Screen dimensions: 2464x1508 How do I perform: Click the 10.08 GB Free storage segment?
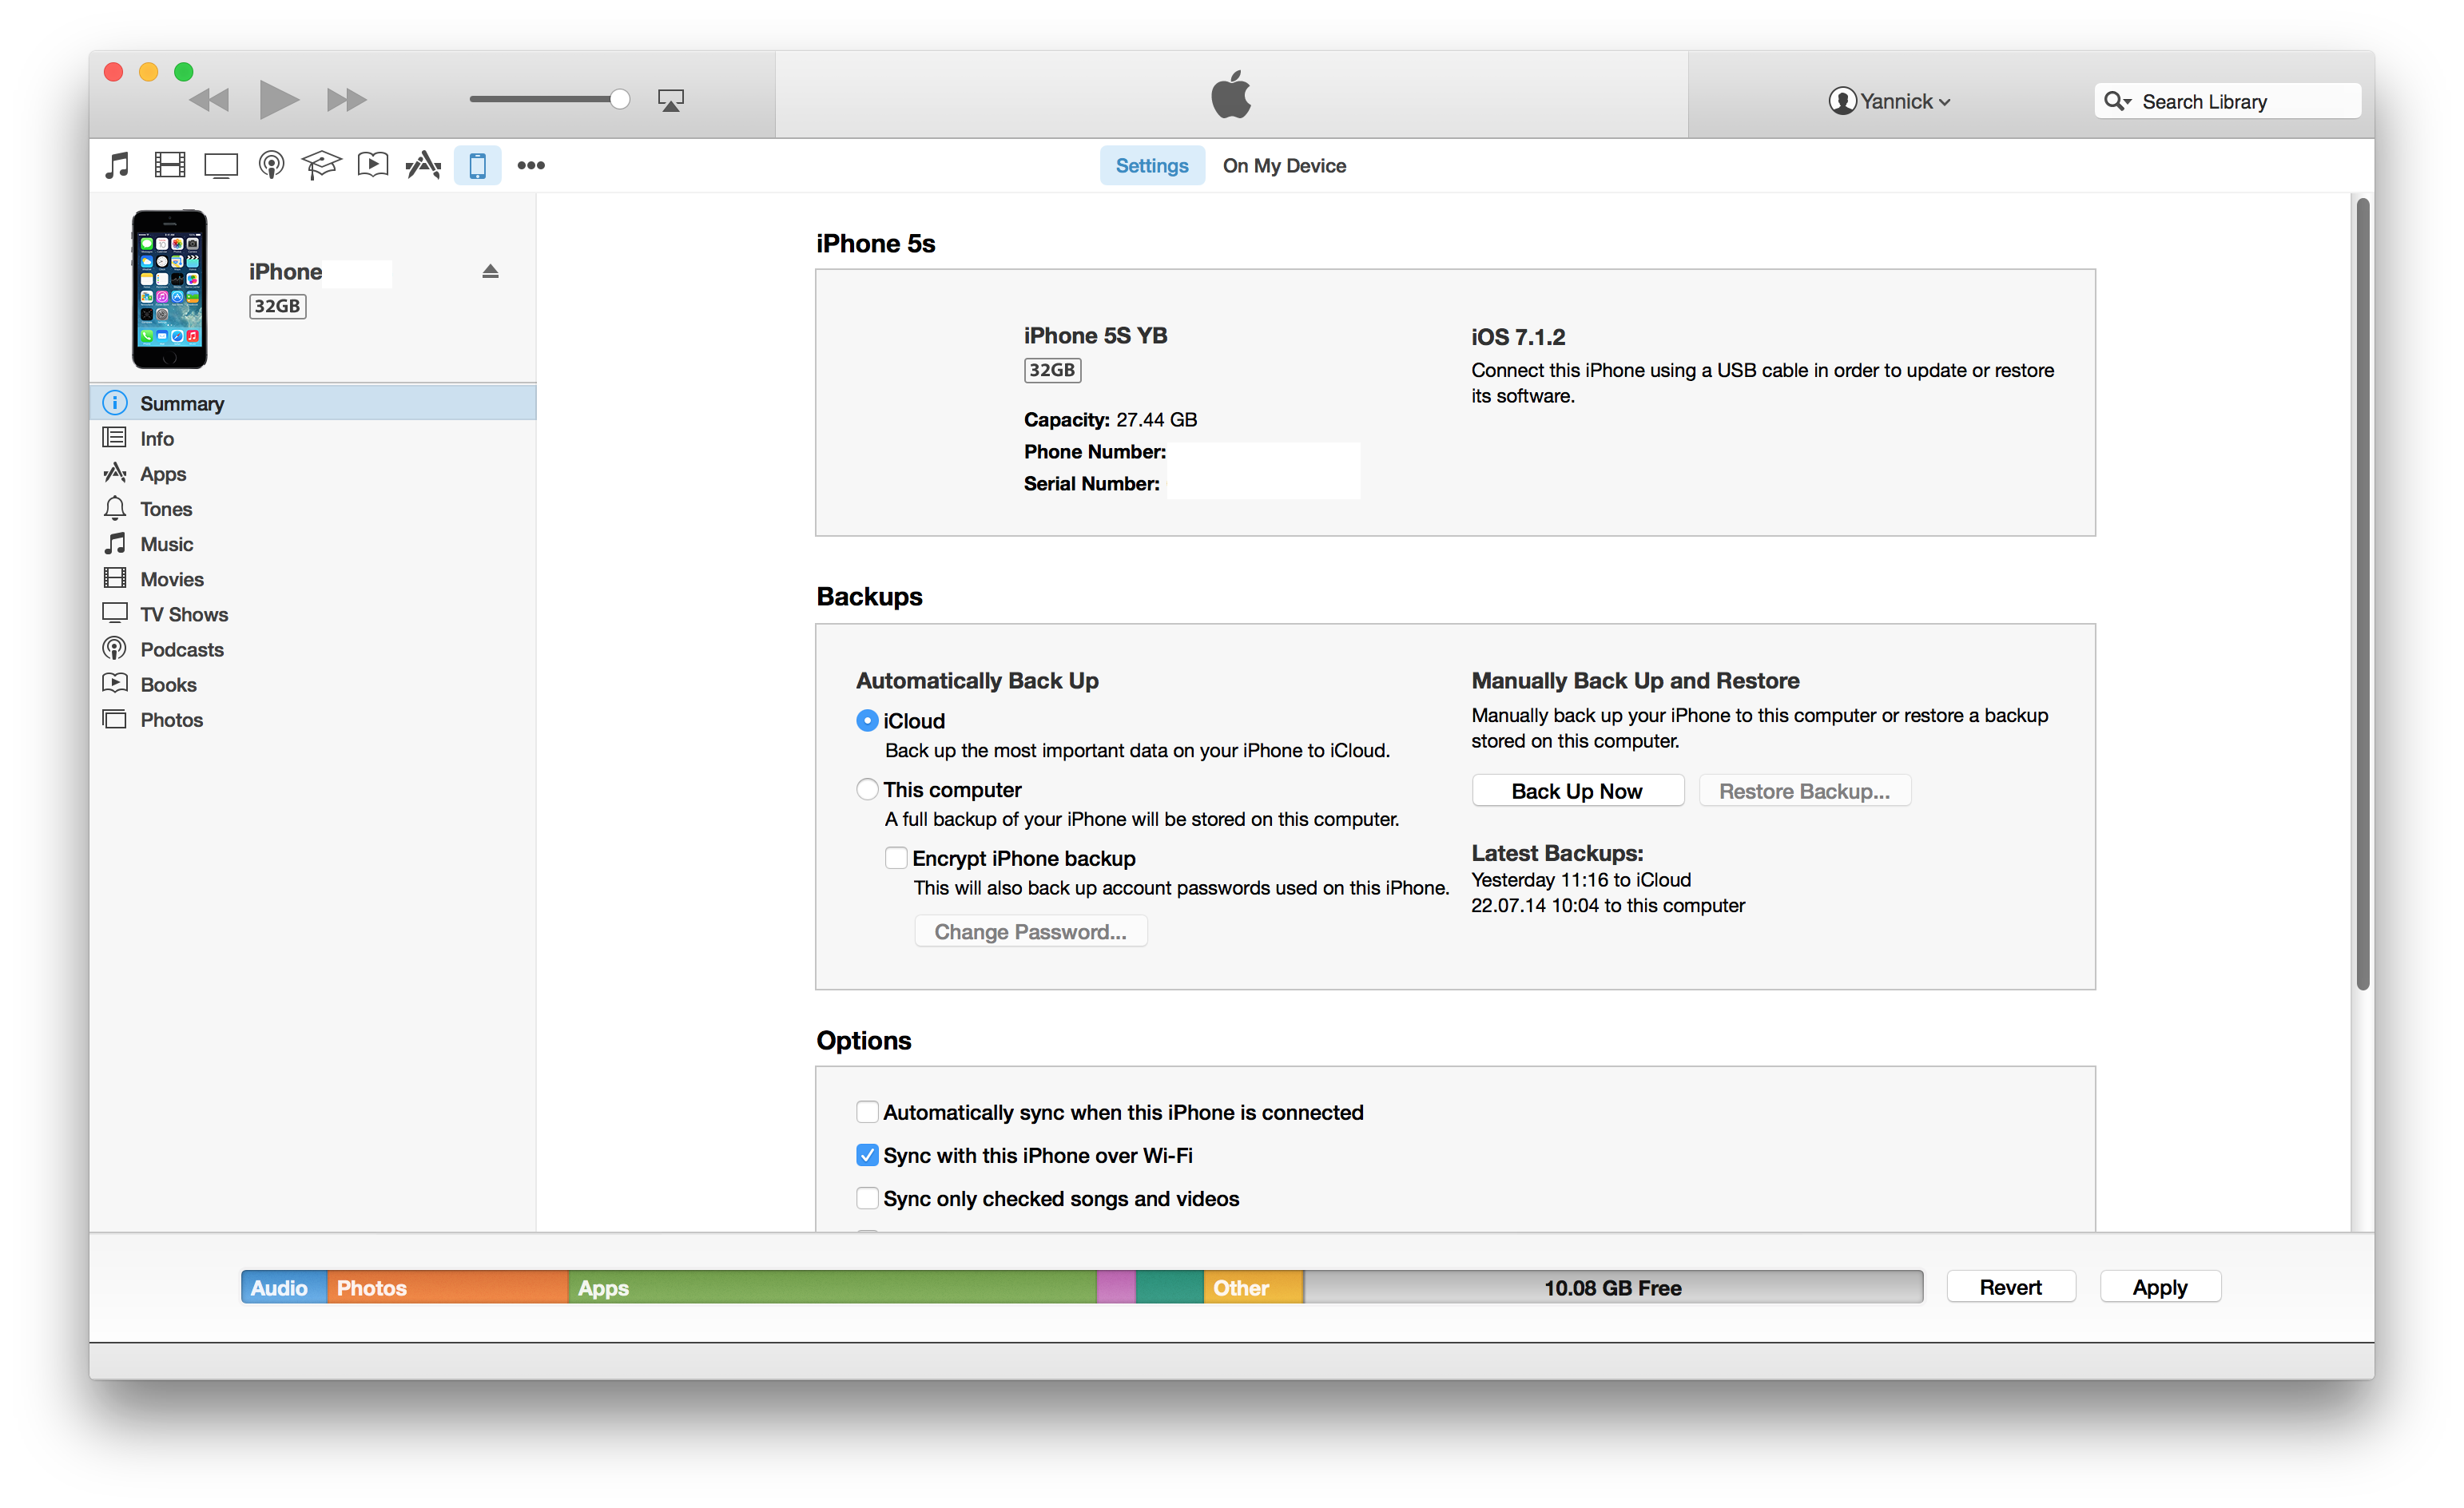pos(1613,1287)
